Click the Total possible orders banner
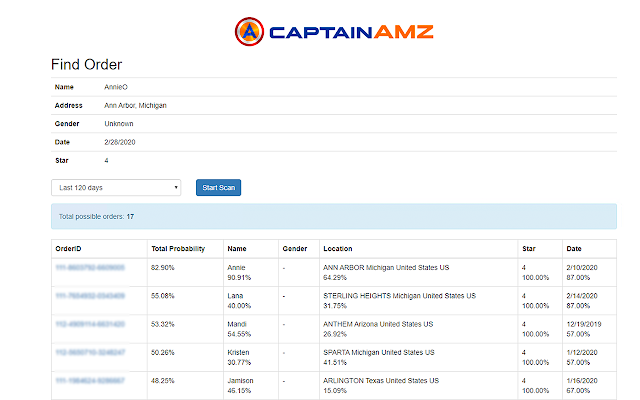640x400 pixels. (334, 216)
